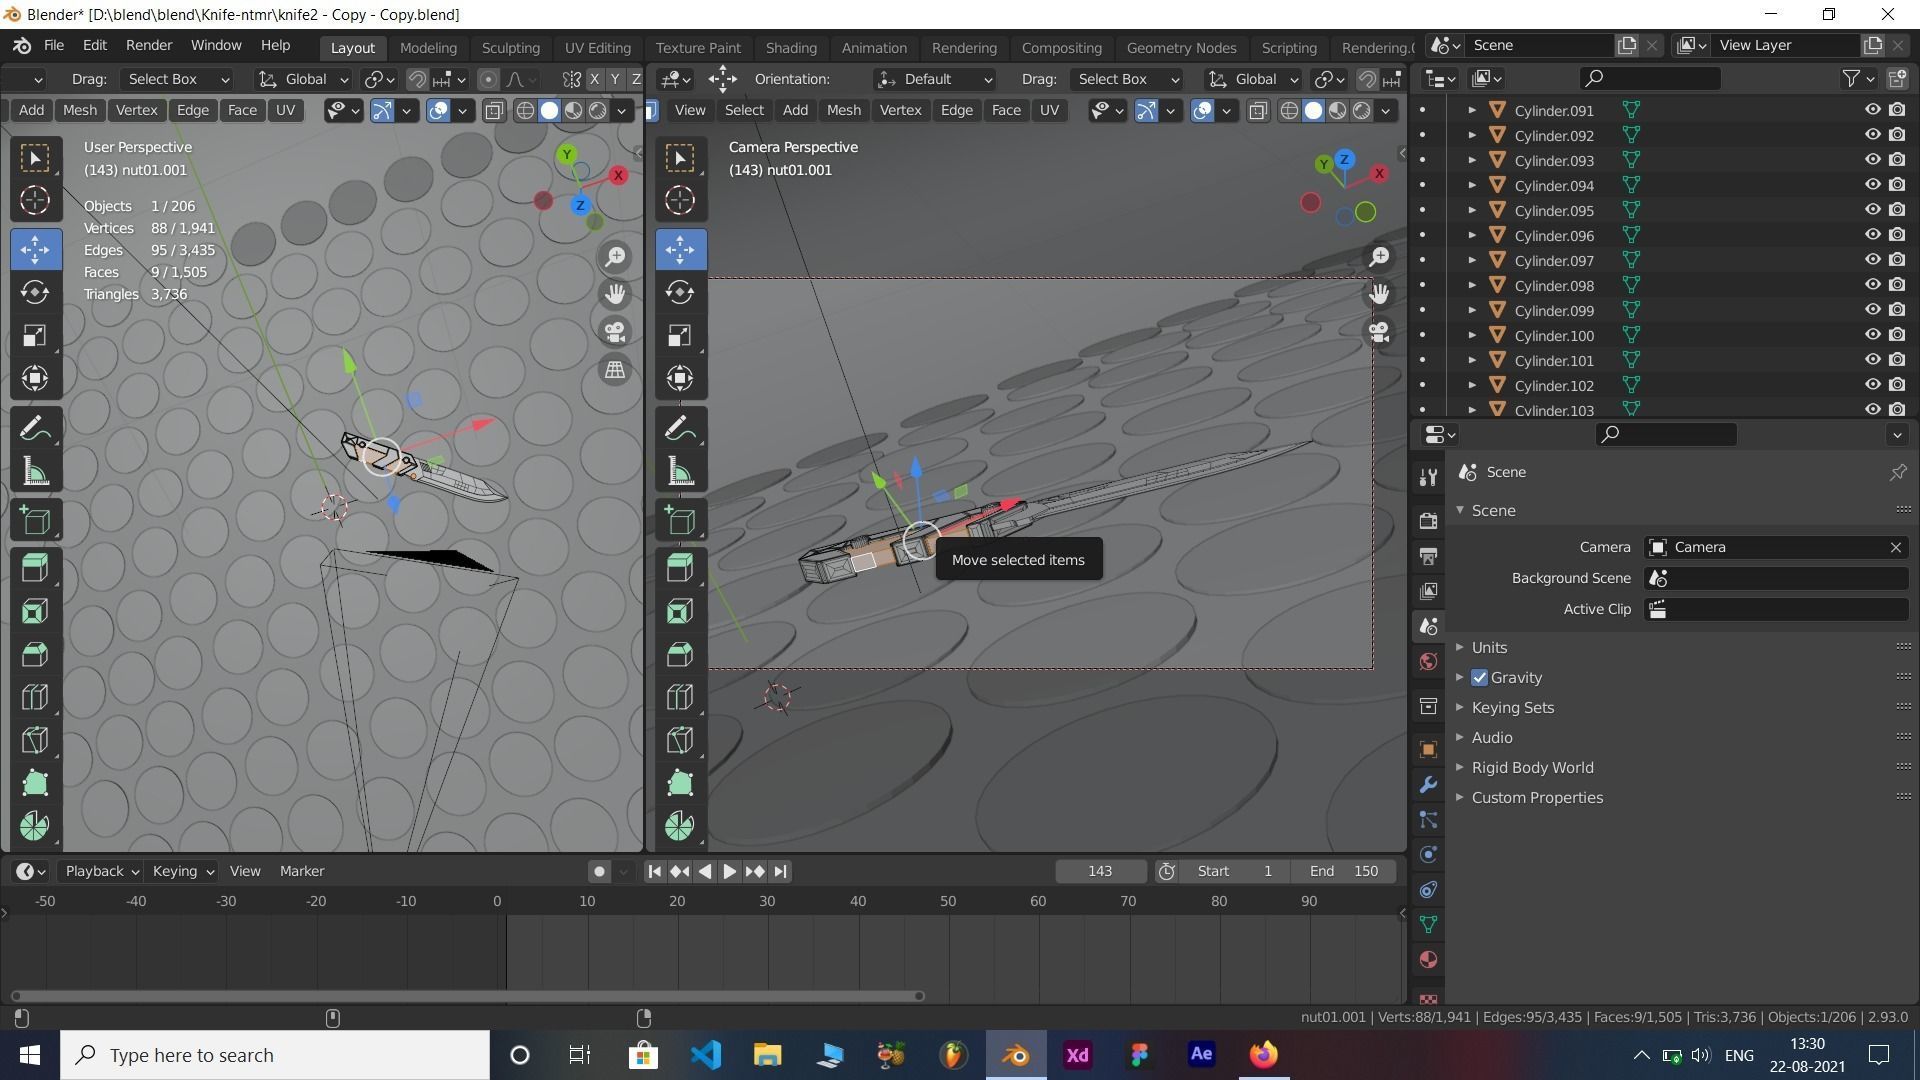Switch to the Shading workspace tab
Image resolution: width=1920 pixels, height=1080 pixels.
[x=790, y=47]
